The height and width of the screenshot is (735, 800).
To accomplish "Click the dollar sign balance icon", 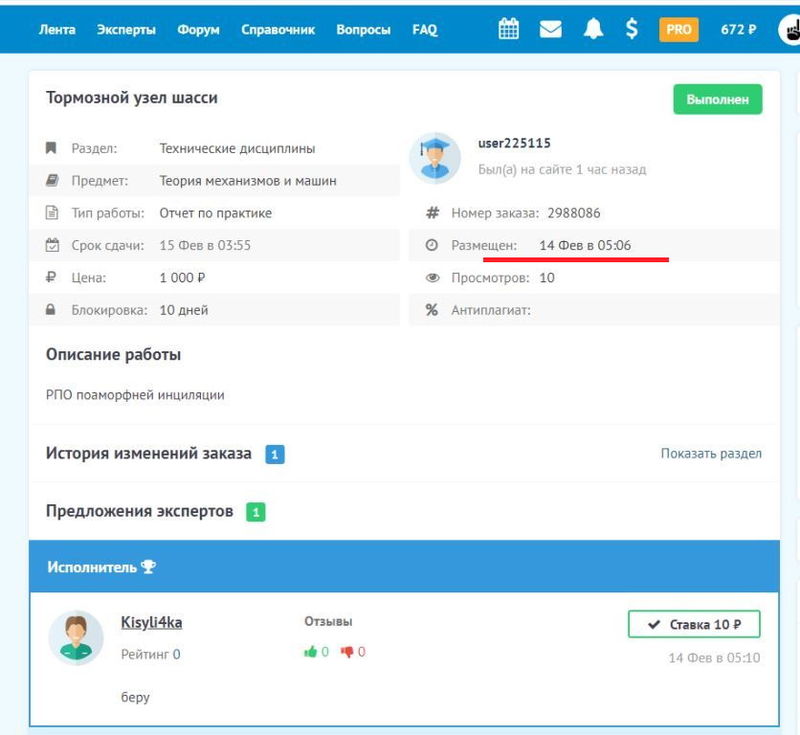I will click(x=631, y=29).
